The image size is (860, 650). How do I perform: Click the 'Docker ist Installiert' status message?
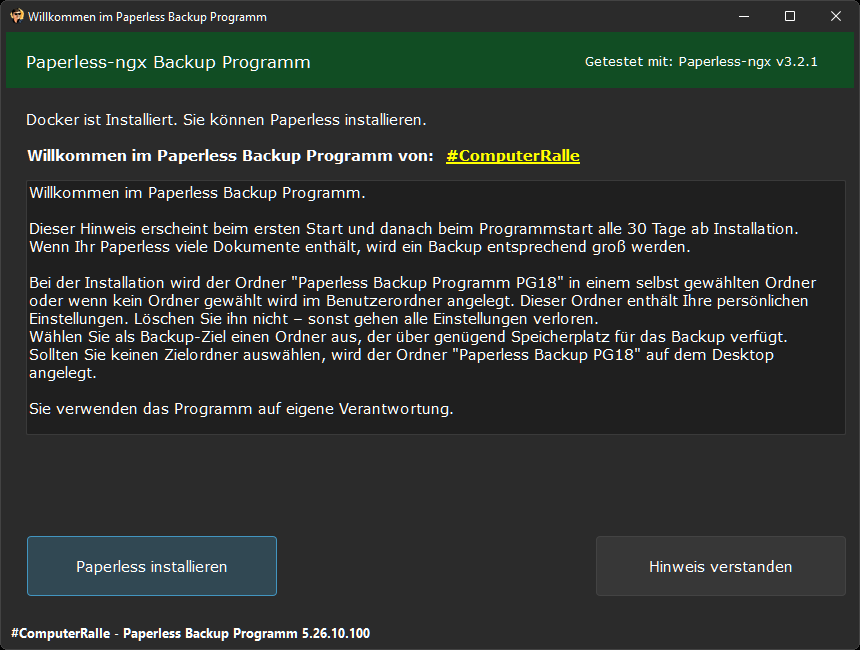click(x=226, y=120)
